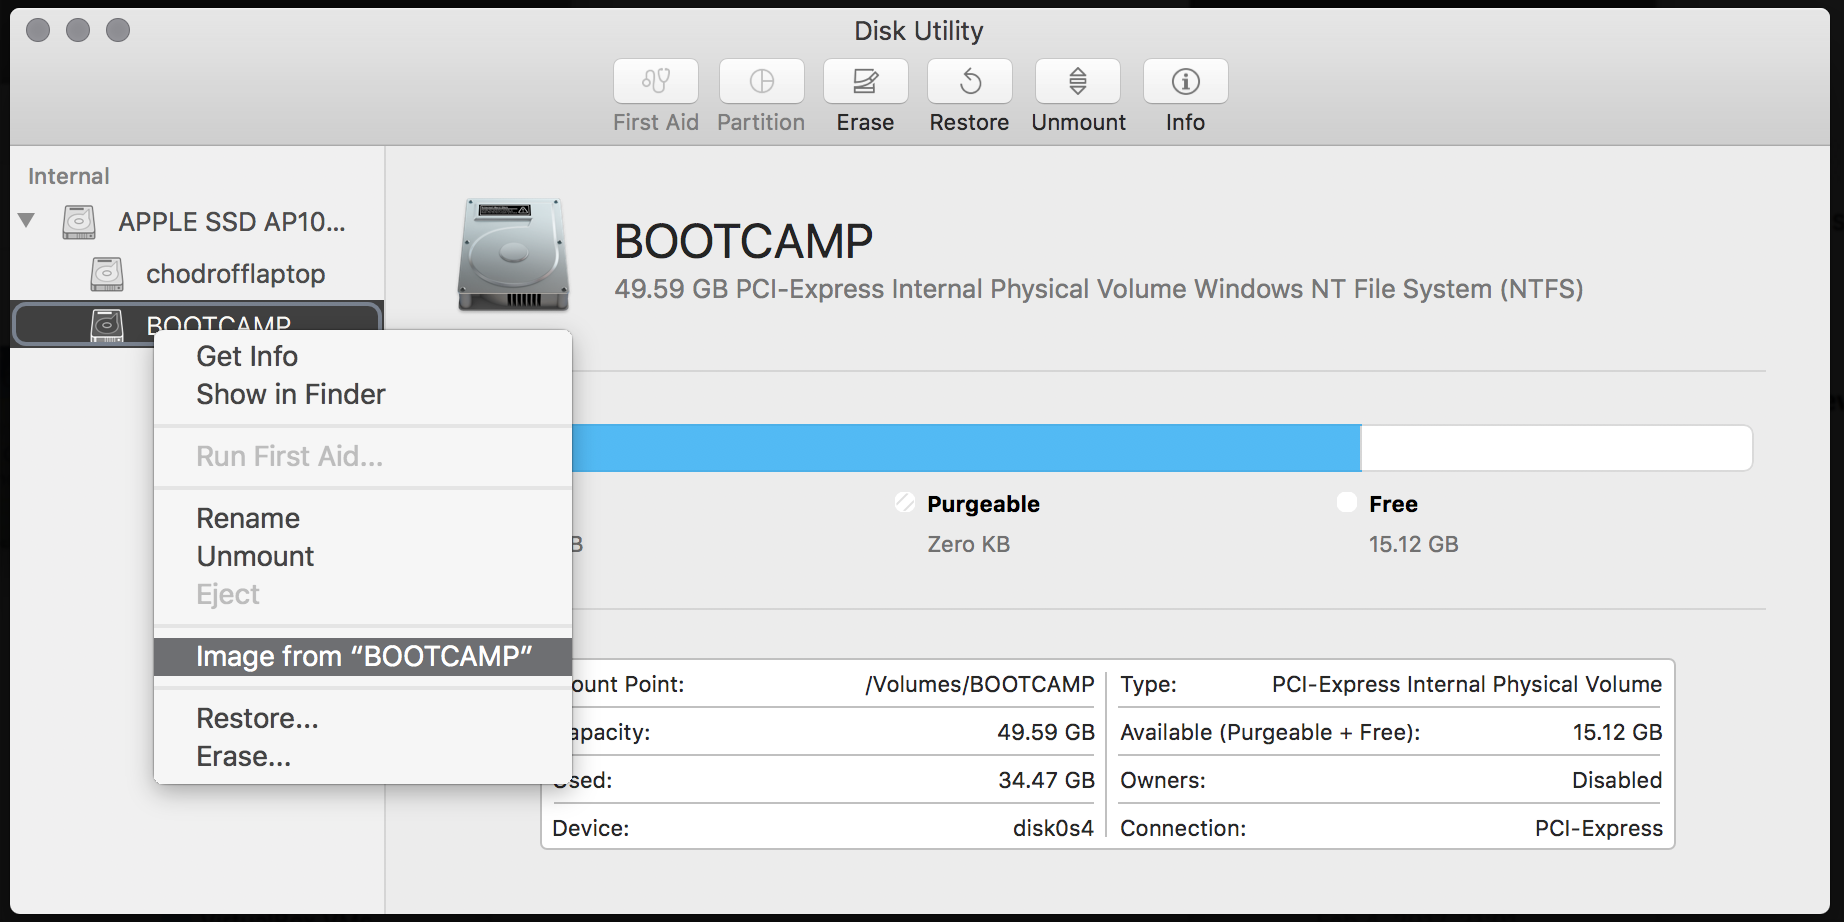Click the Erase toolbar icon
The height and width of the screenshot is (922, 1844).
tap(866, 81)
